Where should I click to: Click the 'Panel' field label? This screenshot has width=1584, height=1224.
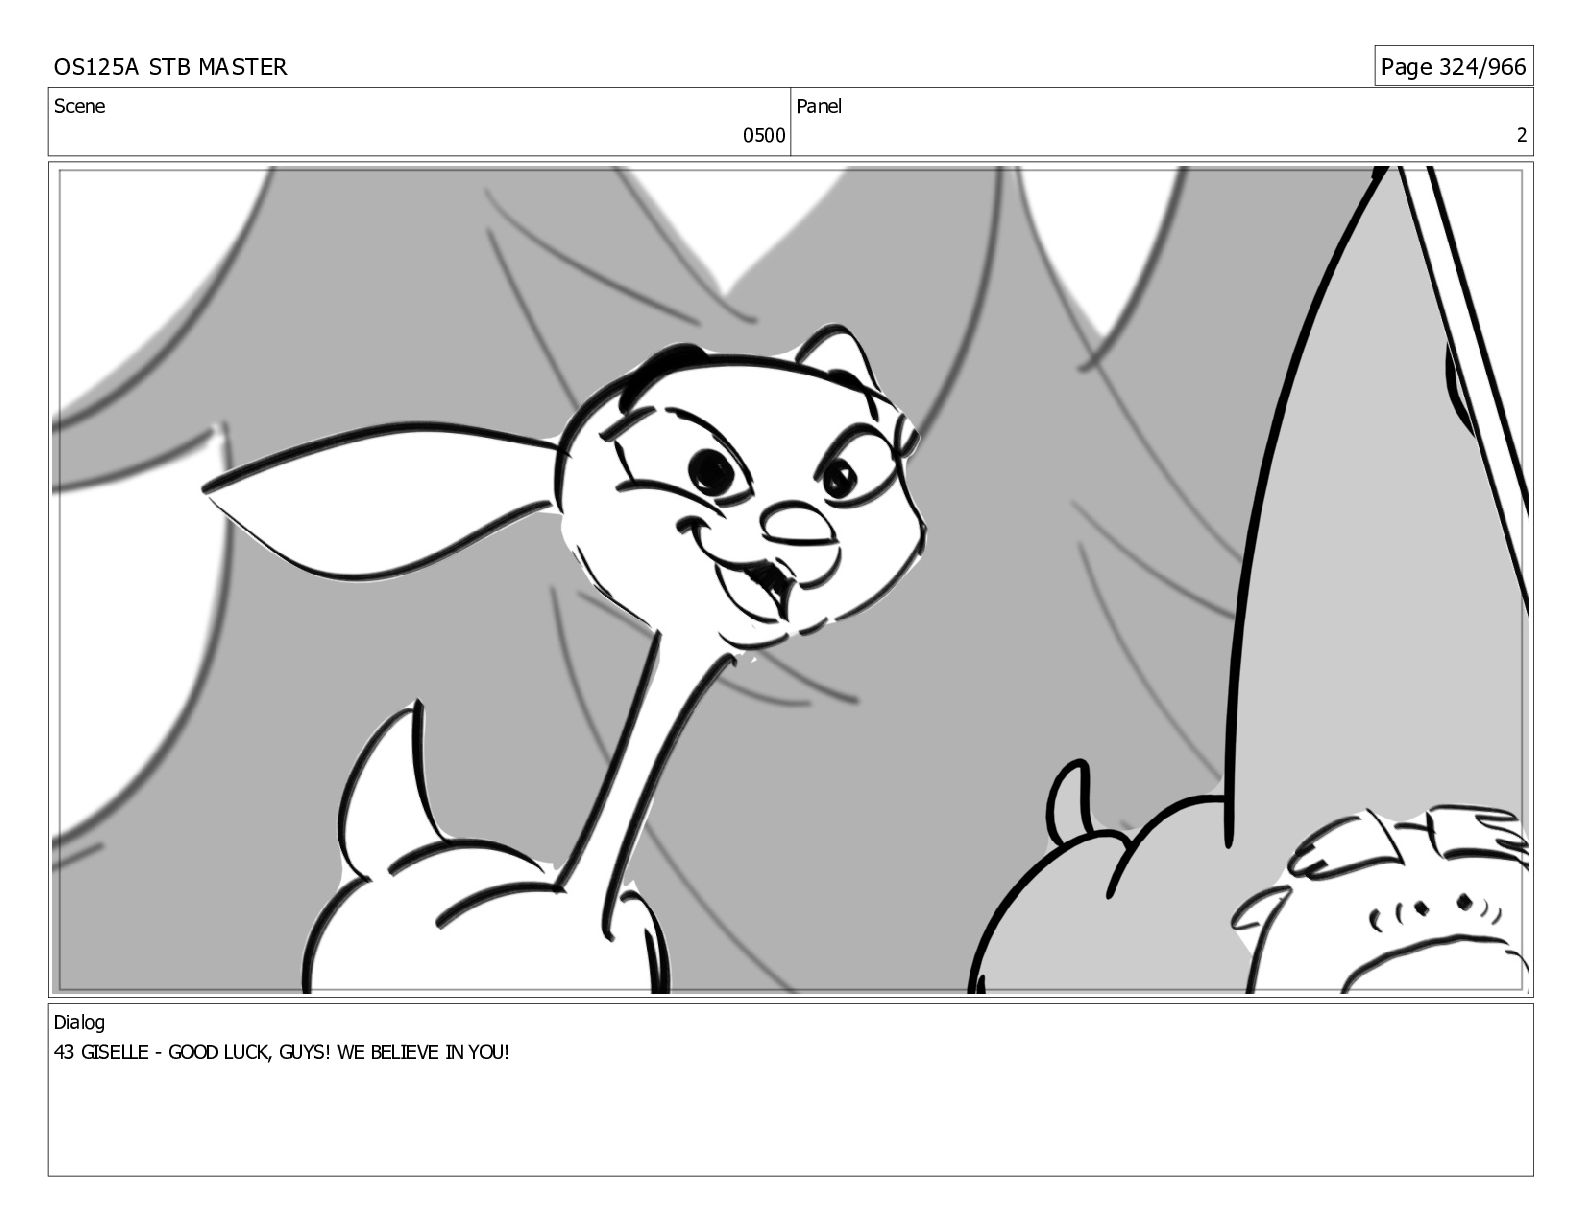click(819, 106)
